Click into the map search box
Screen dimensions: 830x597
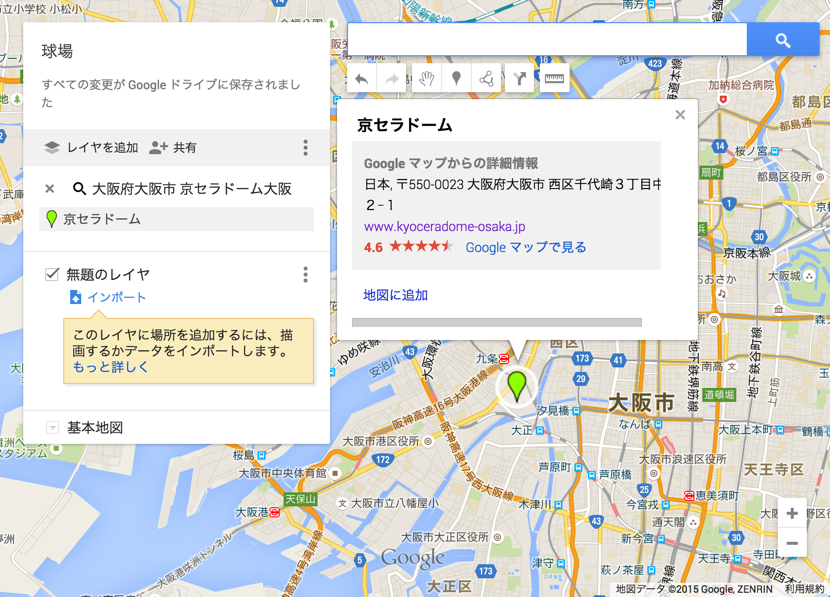(547, 40)
